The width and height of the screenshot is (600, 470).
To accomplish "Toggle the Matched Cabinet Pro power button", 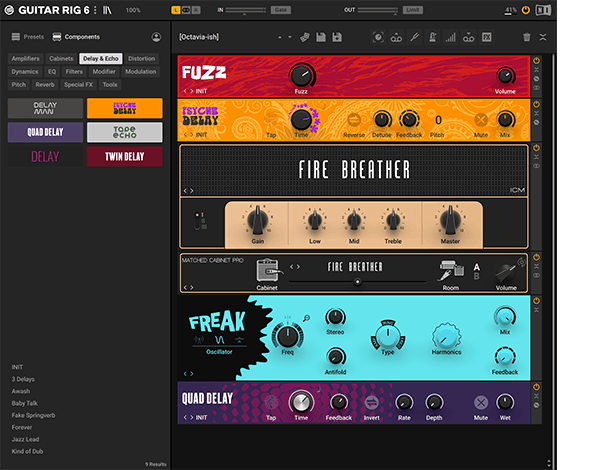I will [536, 257].
